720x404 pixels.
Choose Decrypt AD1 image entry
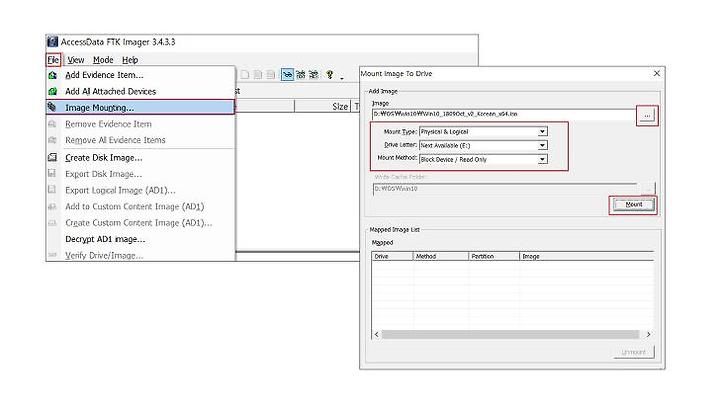(141, 239)
